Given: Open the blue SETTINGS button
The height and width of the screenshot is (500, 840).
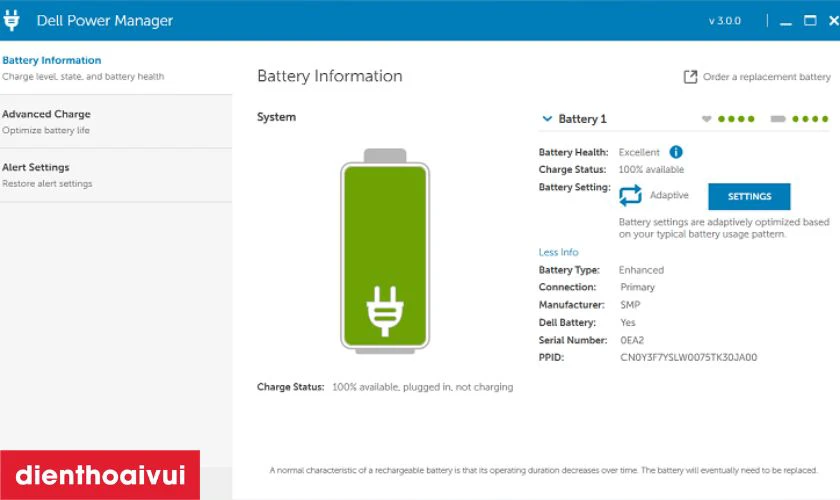Looking at the screenshot, I should click(749, 197).
